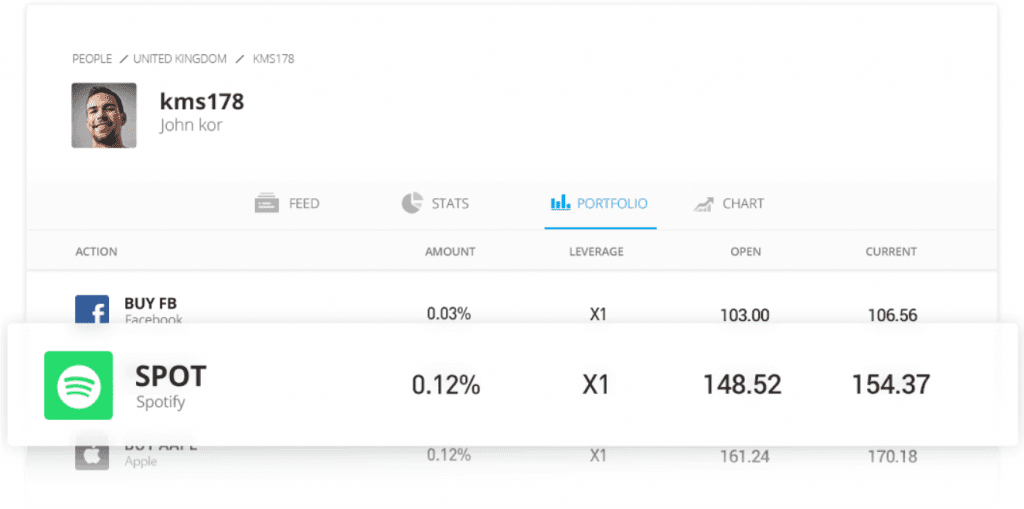This screenshot has height=509, width=1024.
Task: Click the Facebook logo icon
Action: pos(92,309)
